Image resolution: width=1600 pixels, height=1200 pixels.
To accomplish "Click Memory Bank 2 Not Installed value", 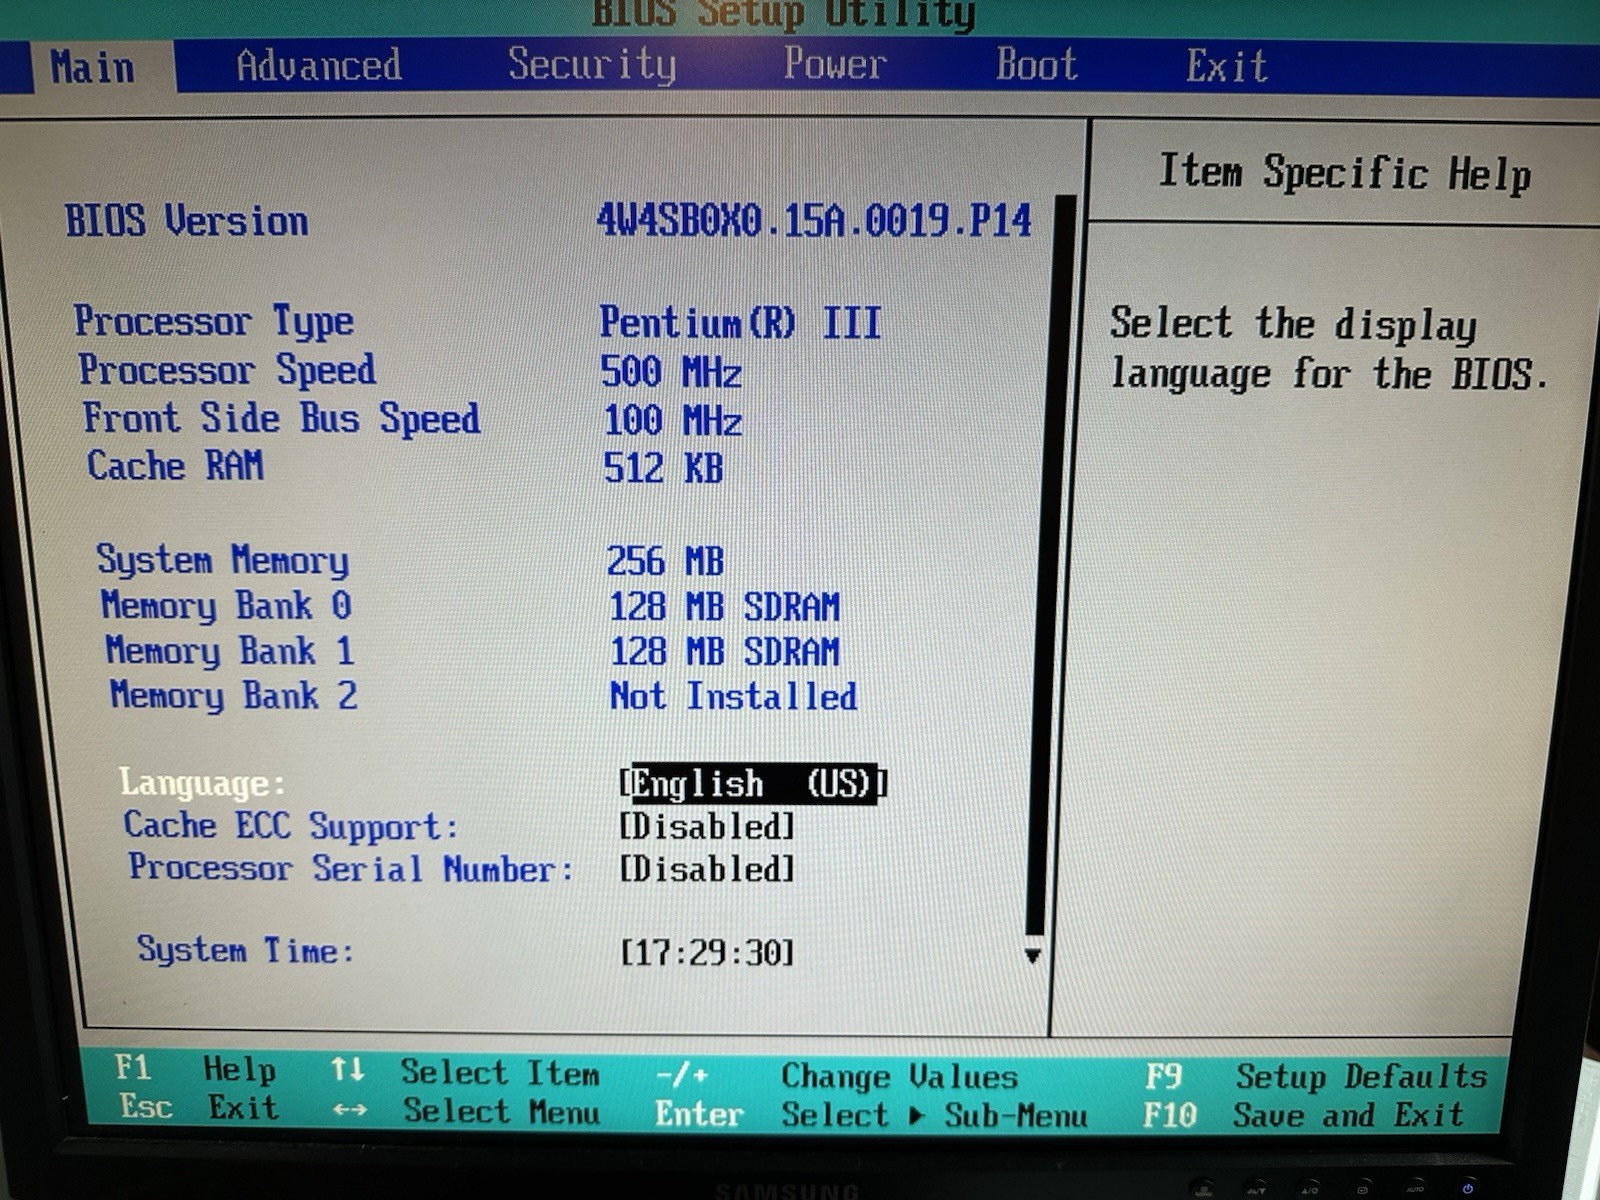I will (733, 696).
